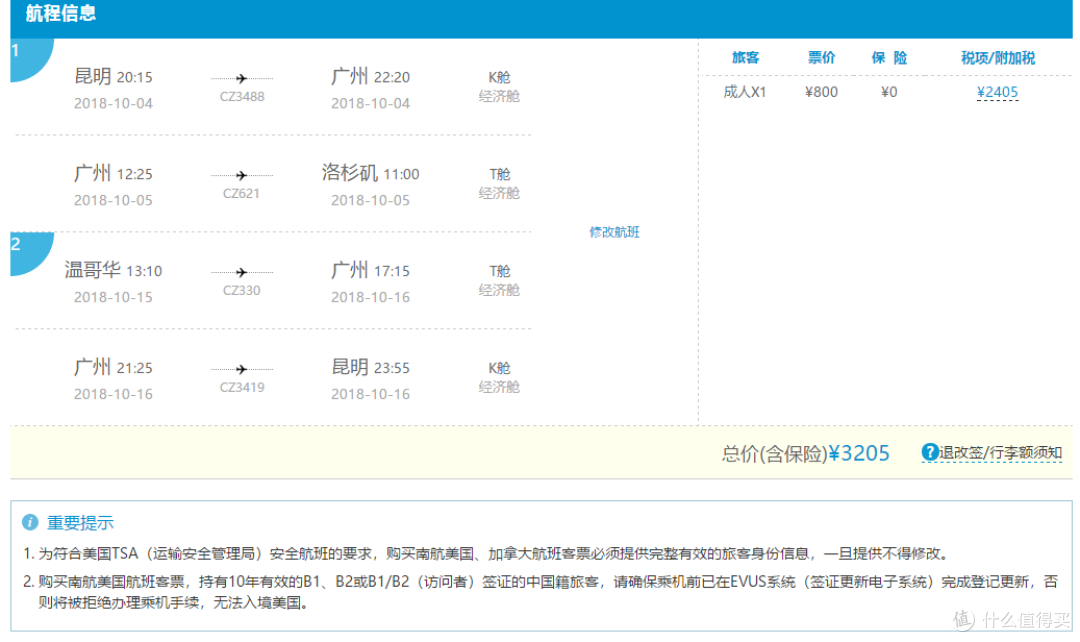Click the 旅客 column header
The width and height of the screenshot is (1080, 642).
(x=745, y=58)
